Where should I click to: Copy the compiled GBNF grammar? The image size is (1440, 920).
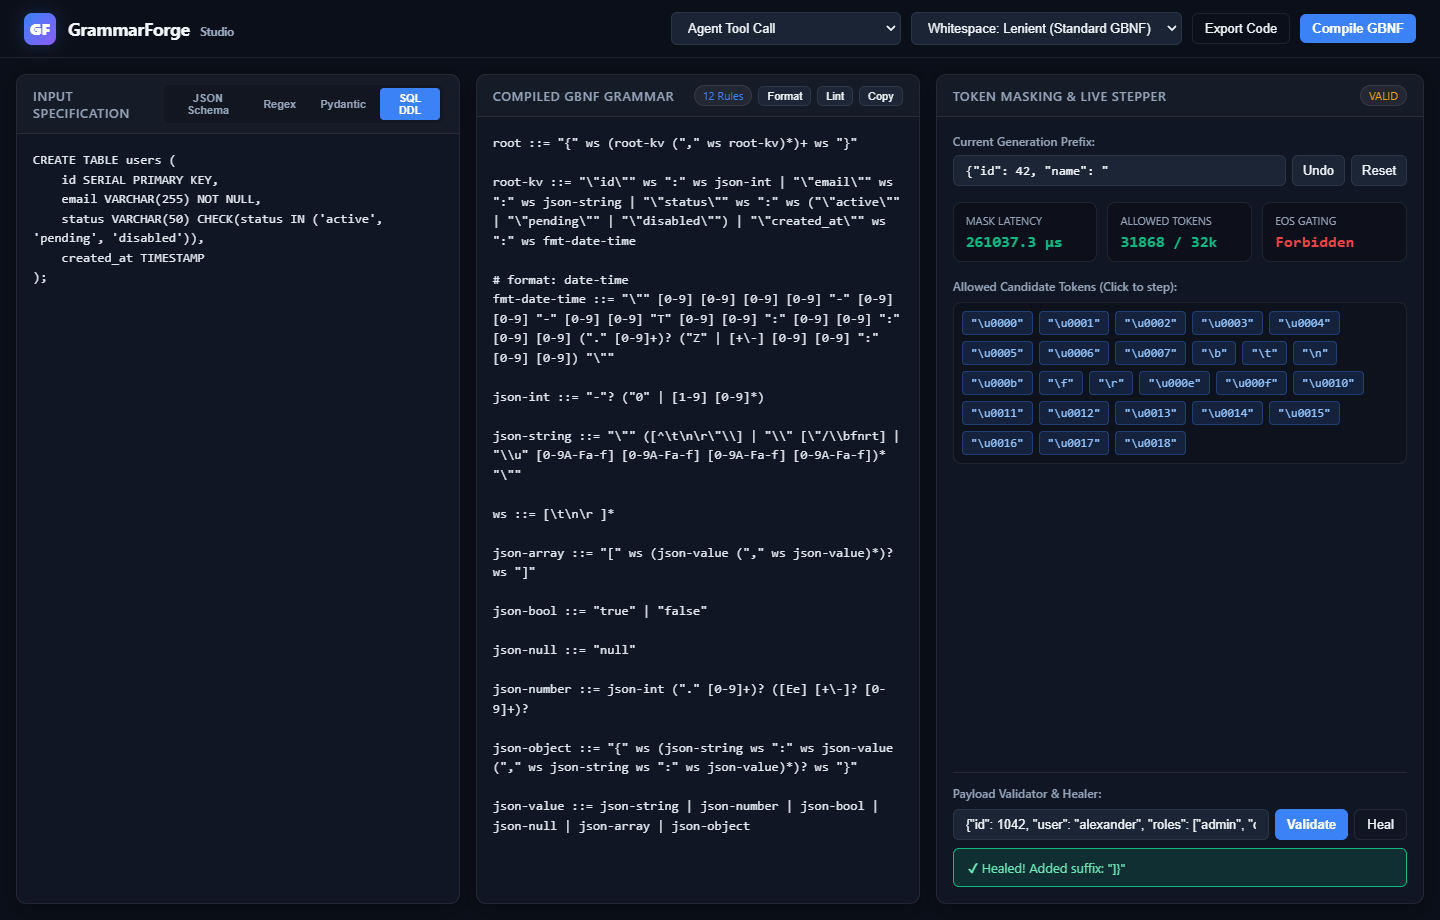click(881, 96)
